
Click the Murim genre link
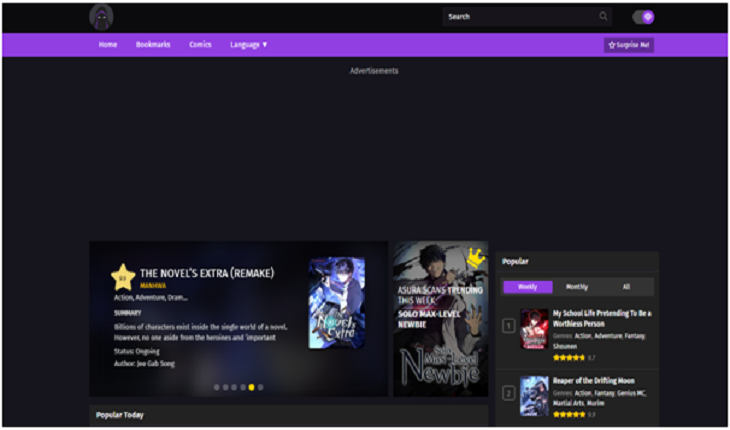595,403
